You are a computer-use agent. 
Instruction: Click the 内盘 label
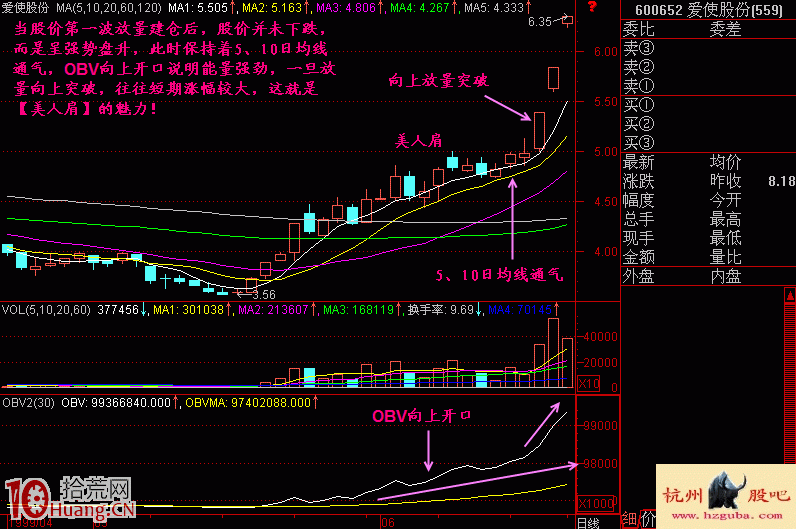pyautogui.click(x=725, y=276)
